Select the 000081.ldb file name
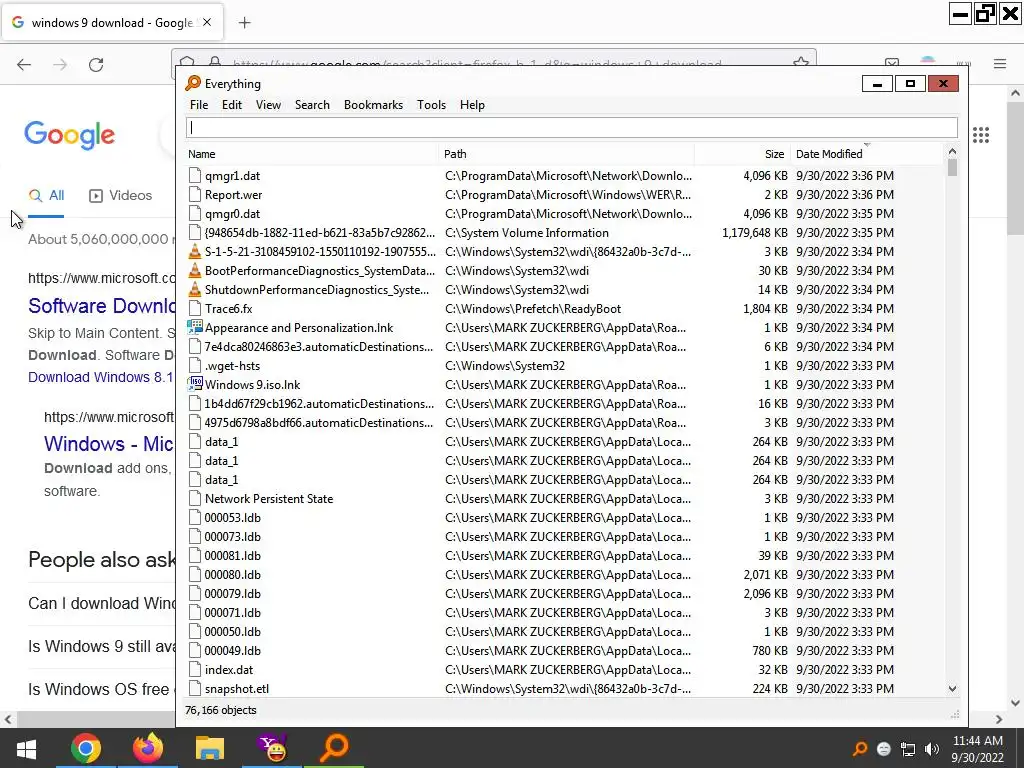This screenshot has height=768, width=1024. pos(232,556)
